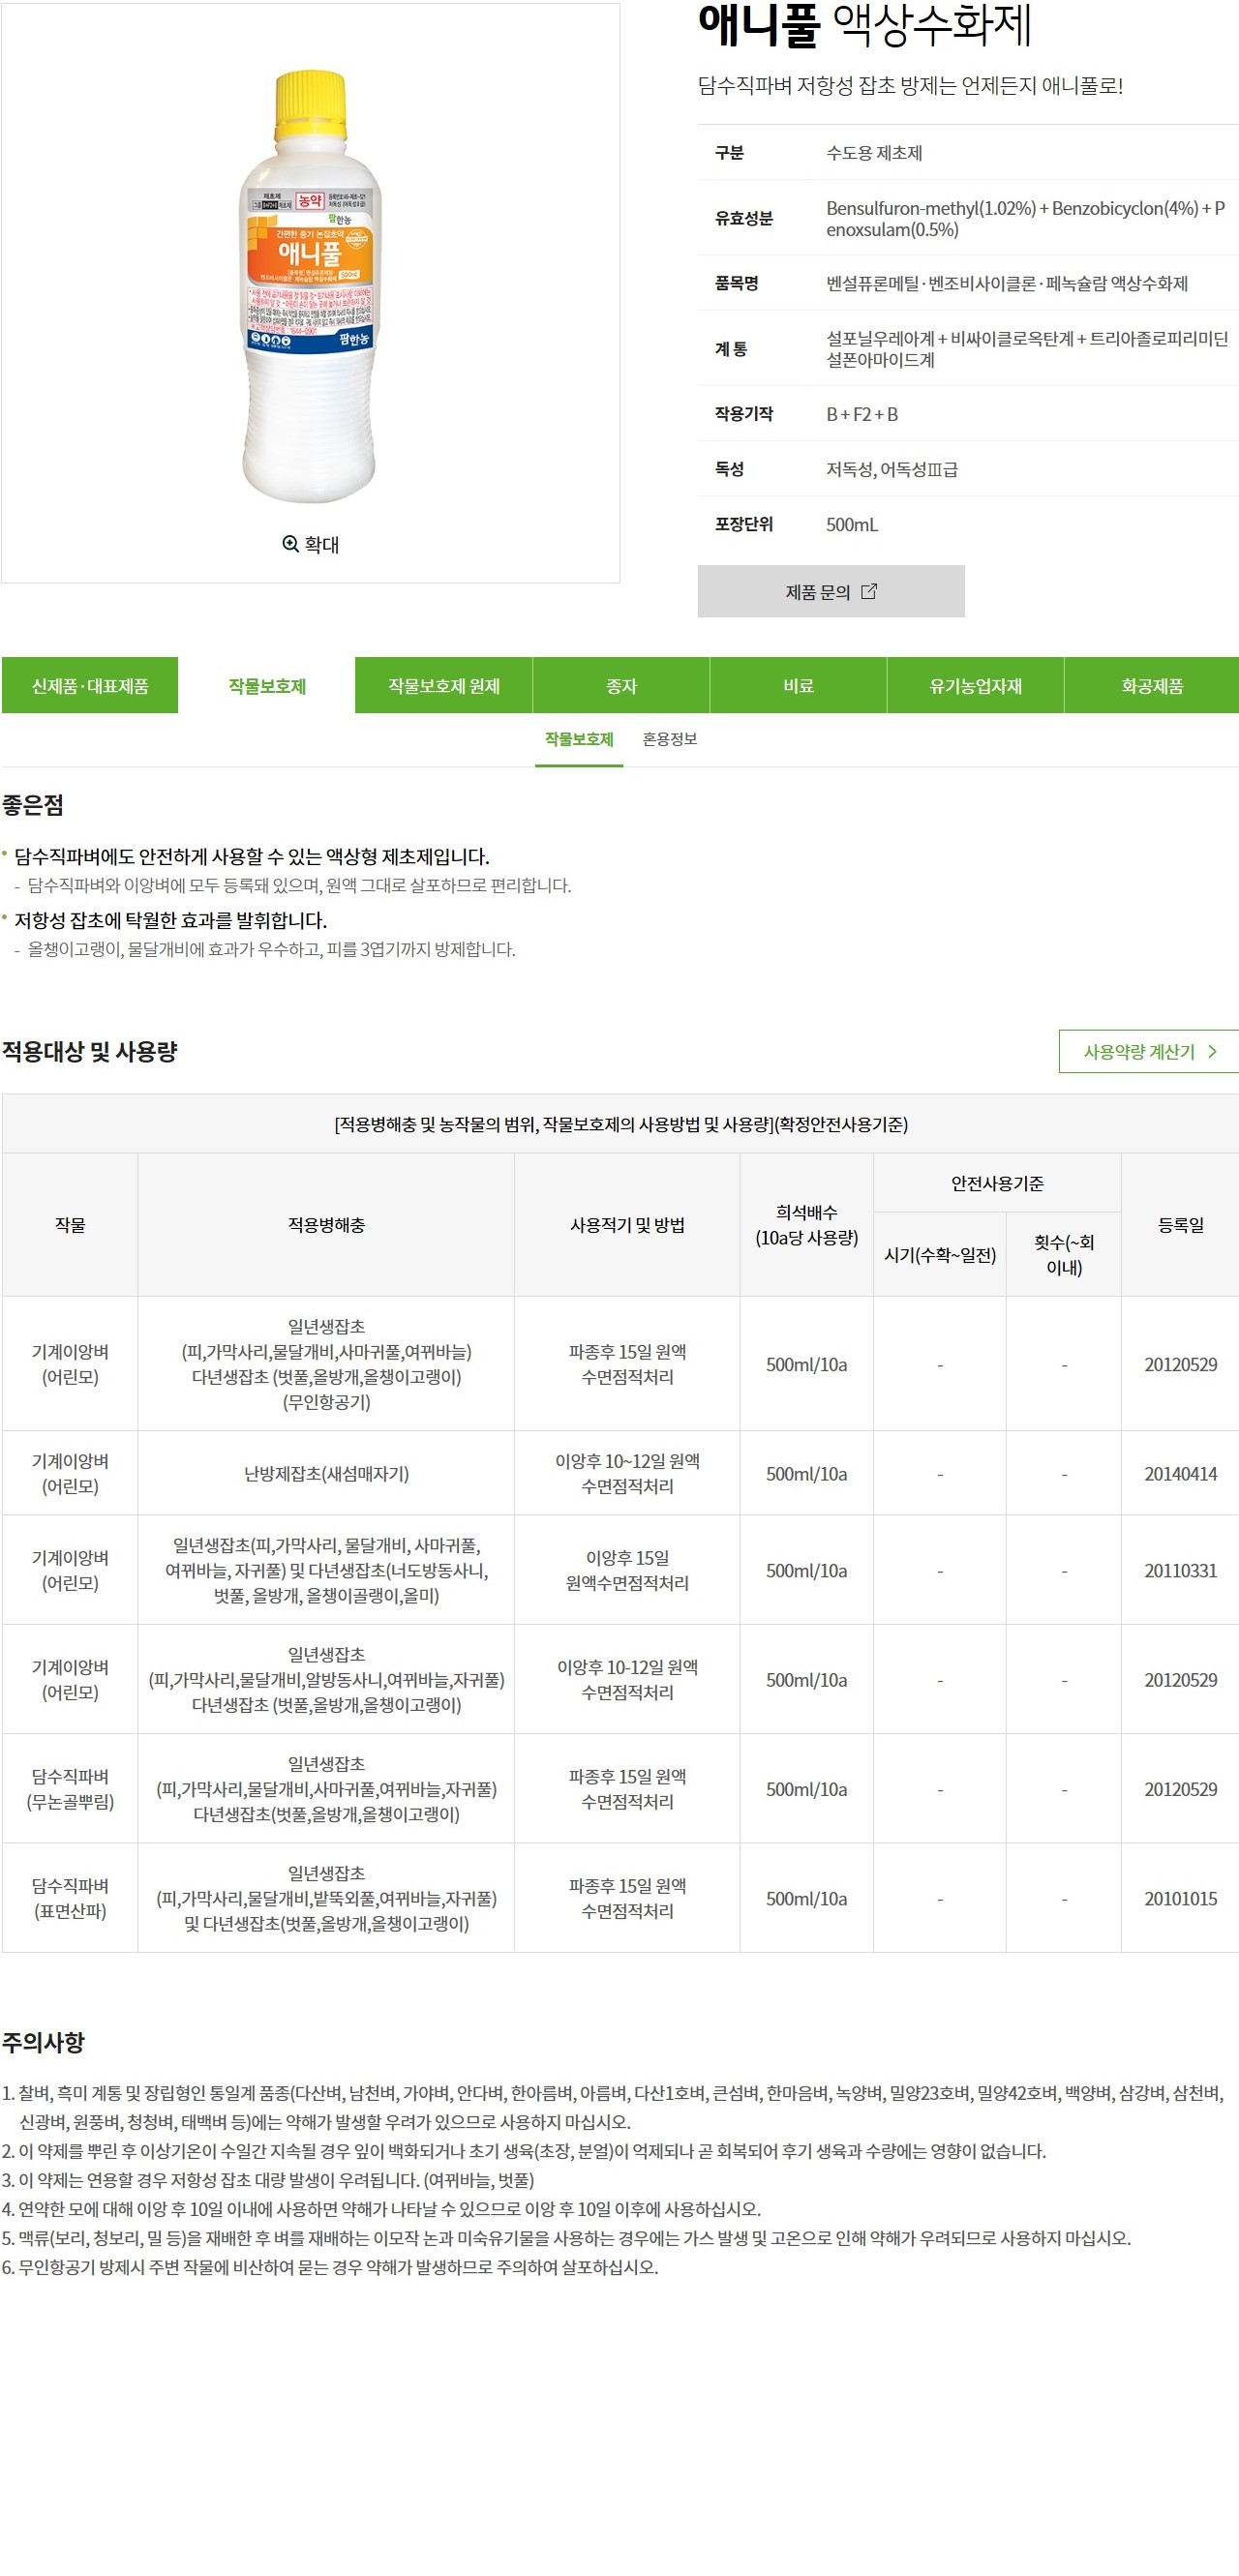Select the 500mL 포장단위 value

pos(852,524)
